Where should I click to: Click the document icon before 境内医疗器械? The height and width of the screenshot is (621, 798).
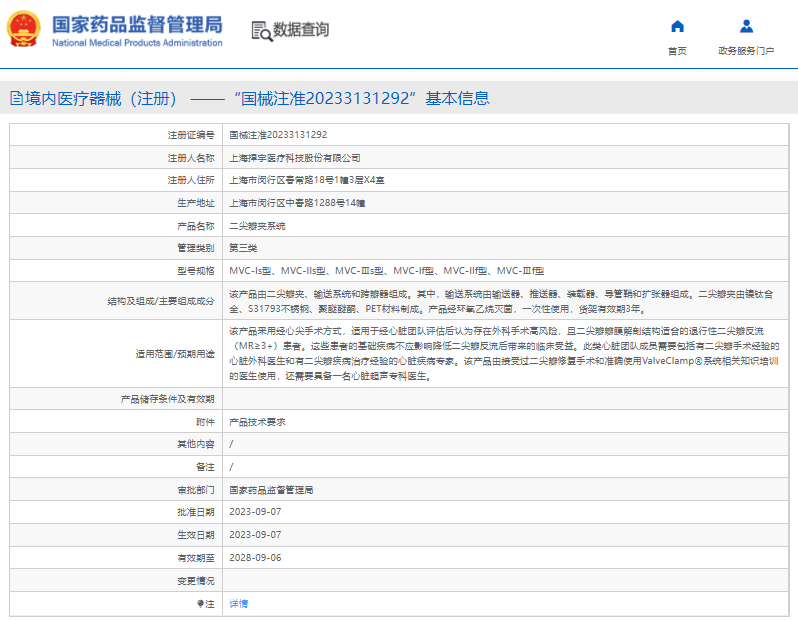coord(16,98)
